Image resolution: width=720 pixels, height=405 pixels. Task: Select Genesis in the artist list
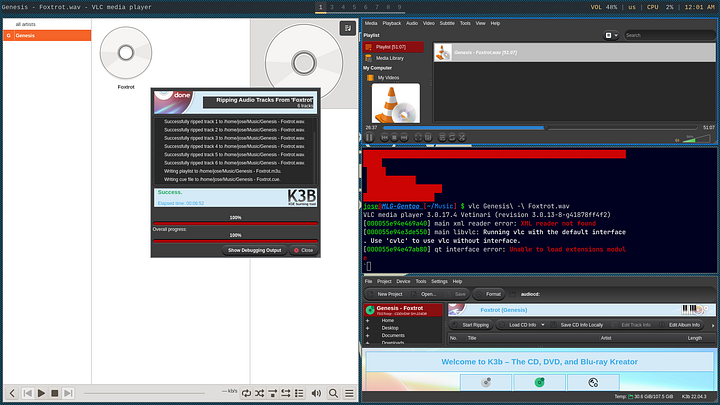pos(47,35)
